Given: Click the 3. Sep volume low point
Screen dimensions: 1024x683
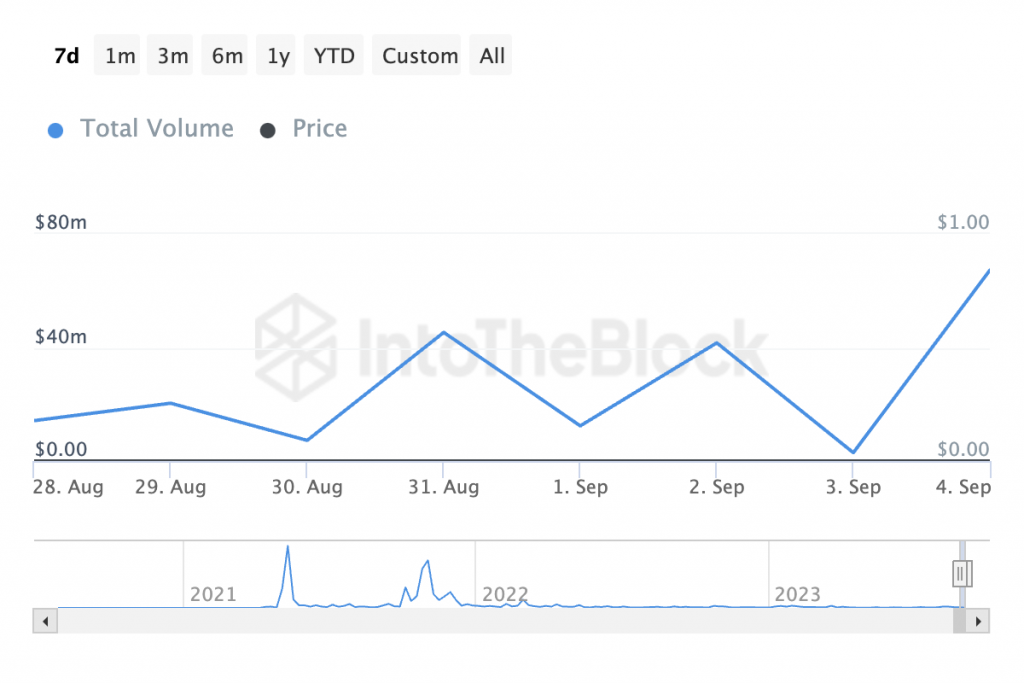Looking at the screenshot, I should pos(853,452).
